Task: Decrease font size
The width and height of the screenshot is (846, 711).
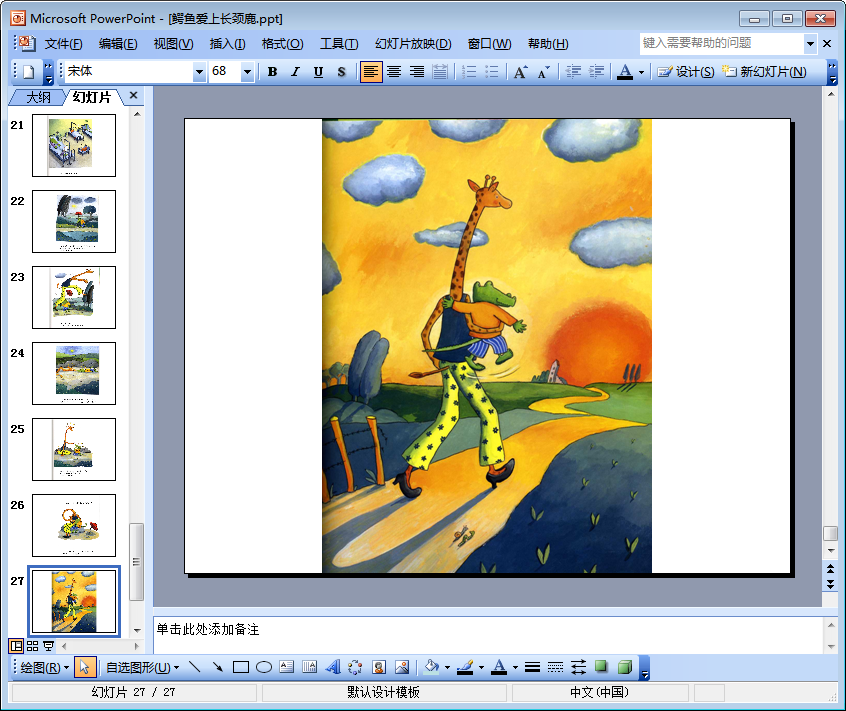Action: pos(543,72)
